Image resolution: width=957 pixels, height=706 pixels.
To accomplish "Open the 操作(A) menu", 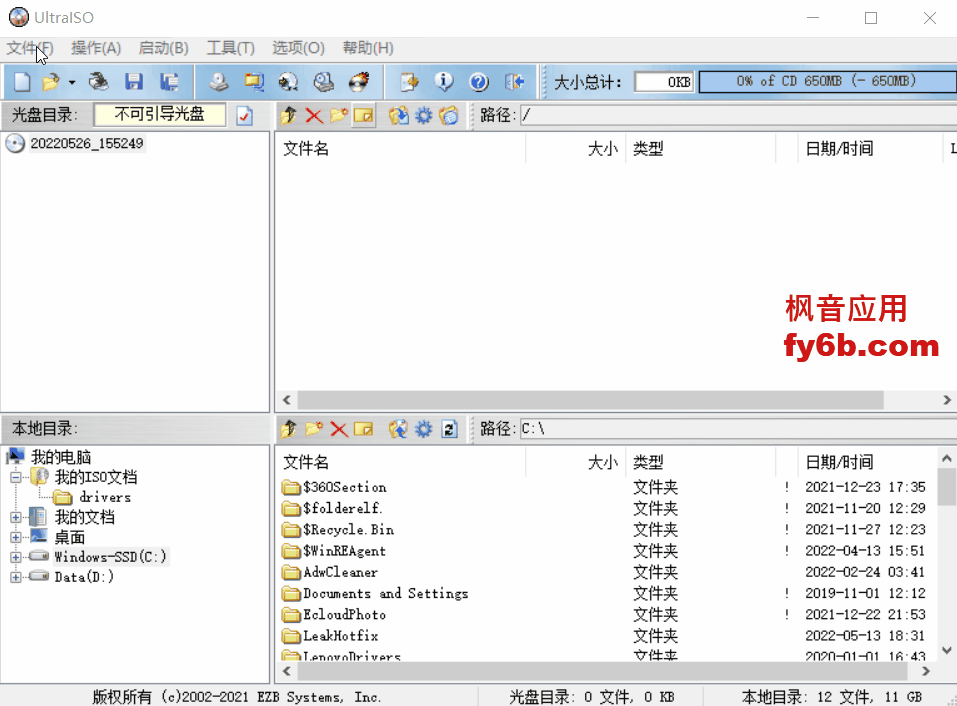I will point(96,48).
